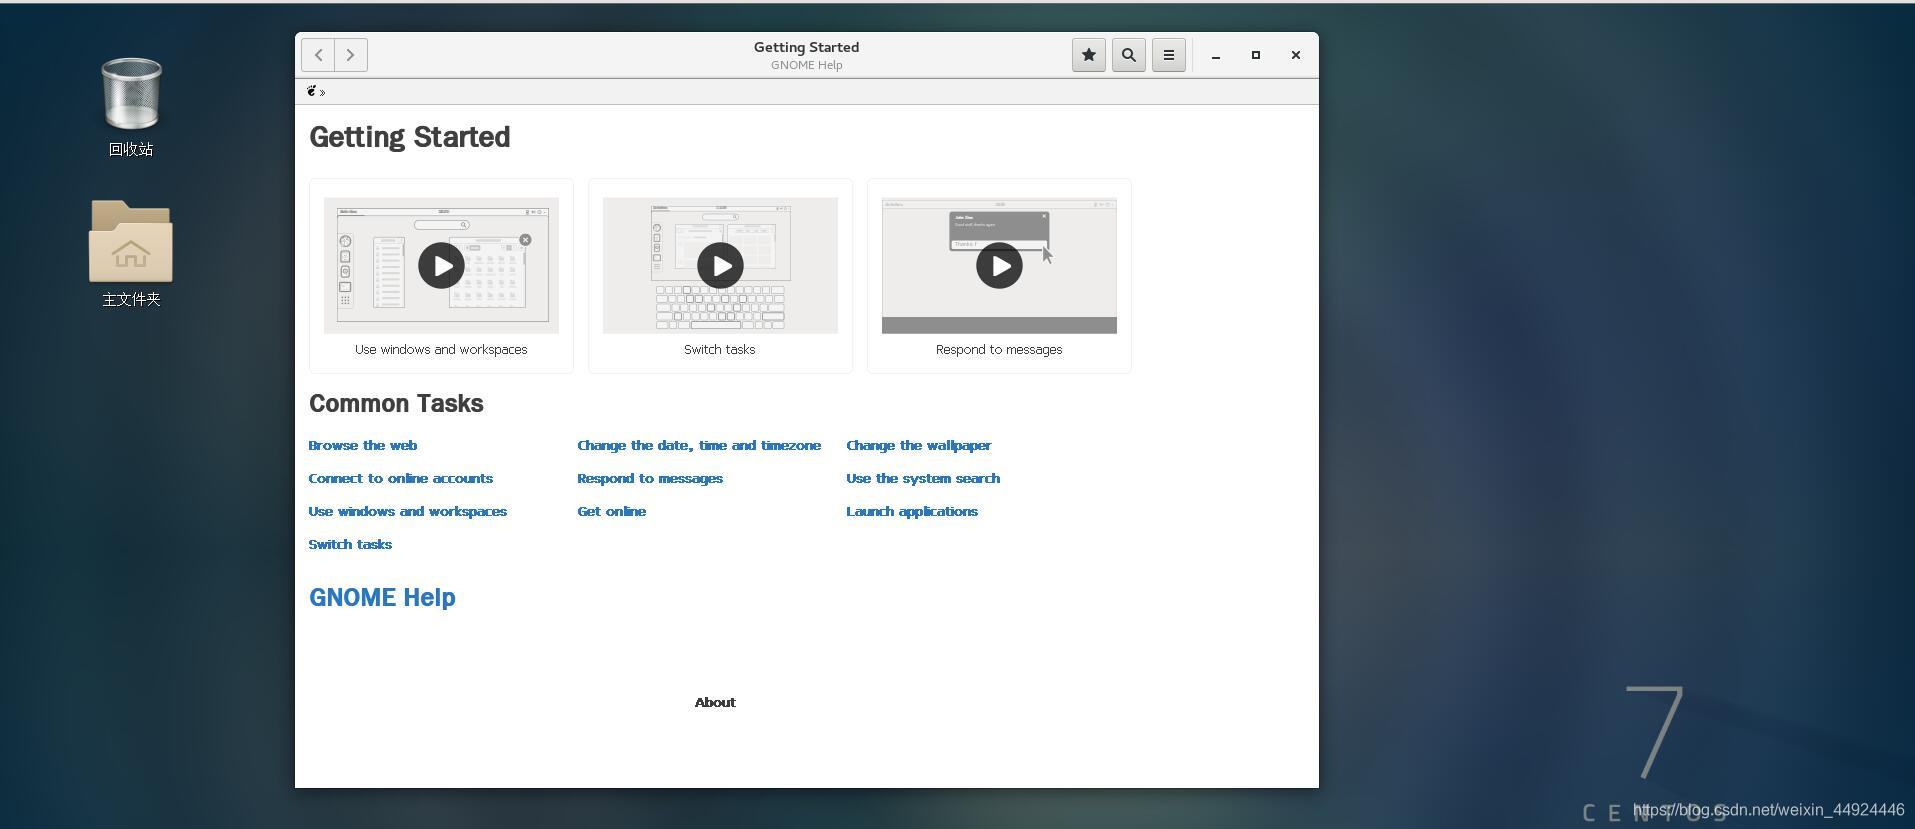Click the Switch tasks card caption
The image size is (1915, 829).
pyautogui.click(x=720, y=350)
